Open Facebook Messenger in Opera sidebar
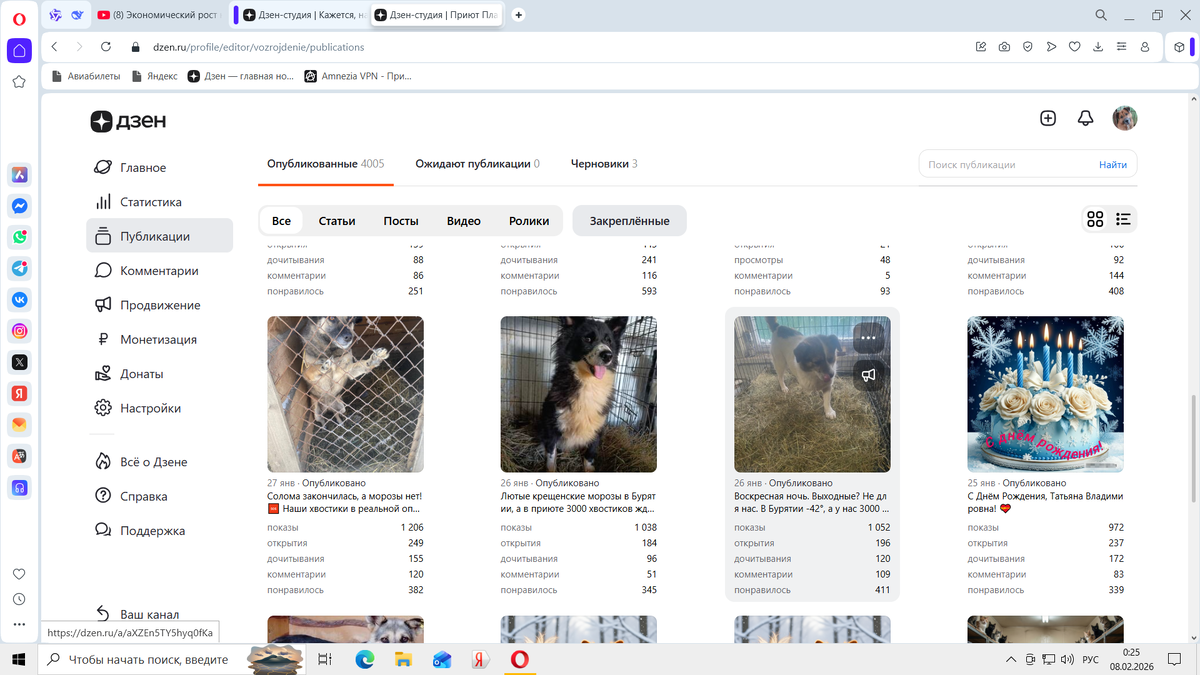1200x675 pixels. pos(19,206)
